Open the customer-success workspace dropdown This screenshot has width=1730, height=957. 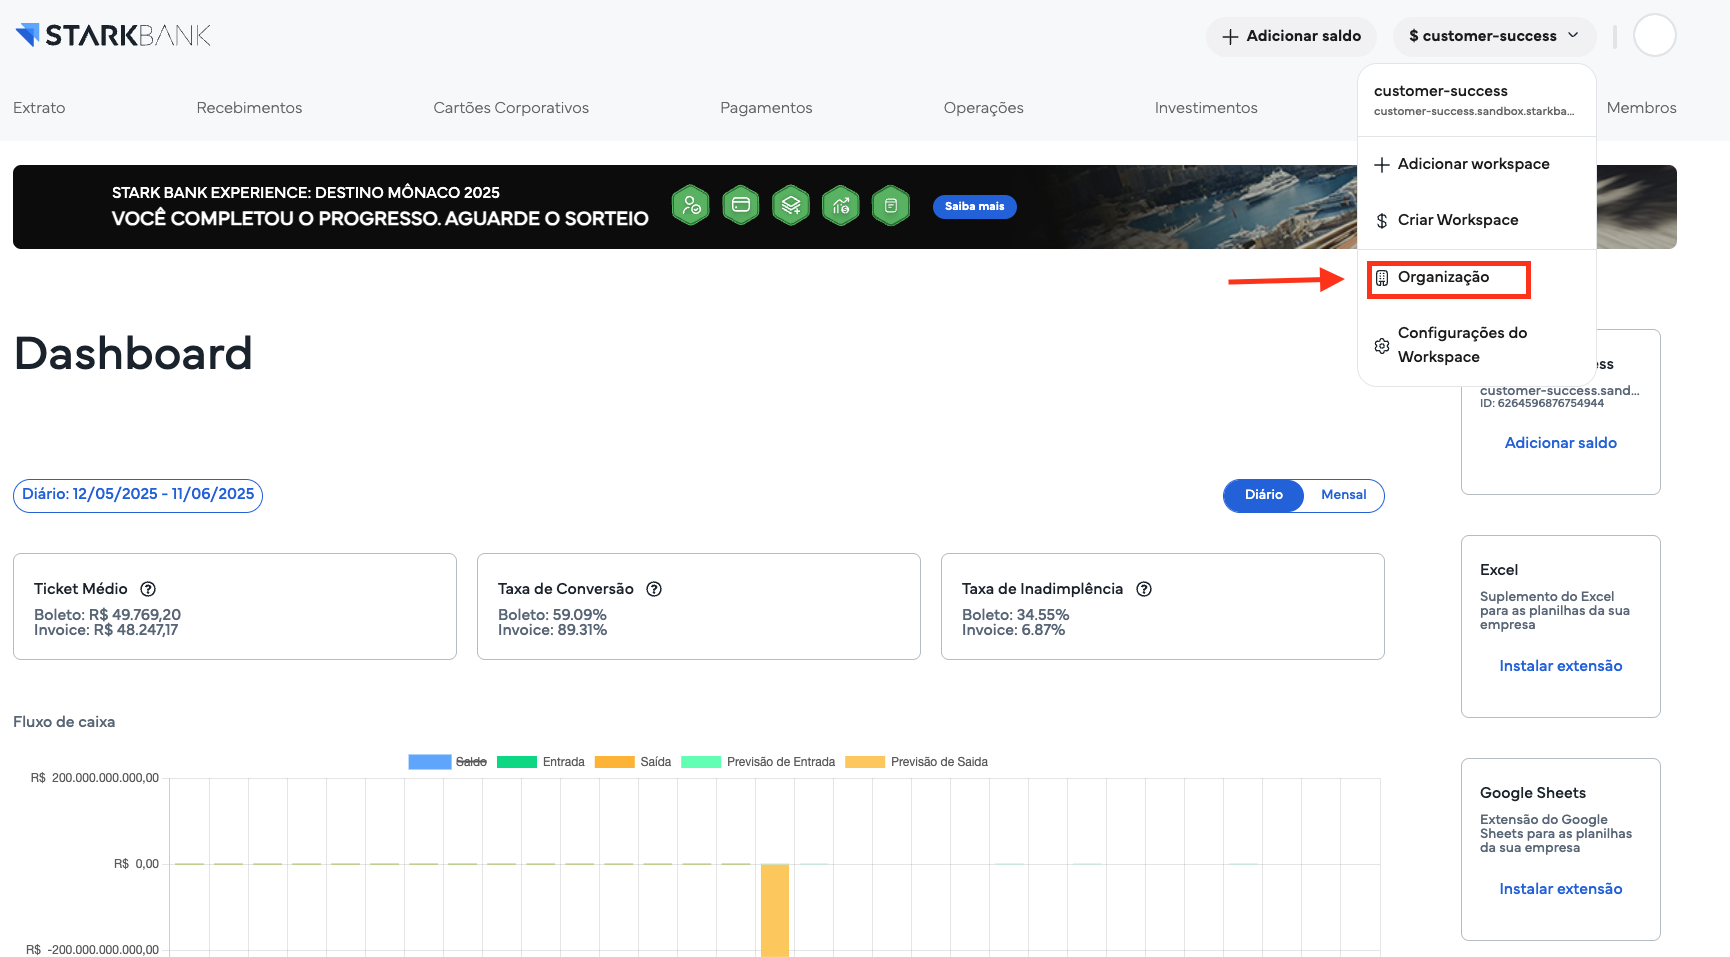click(x=1494, y=36)
